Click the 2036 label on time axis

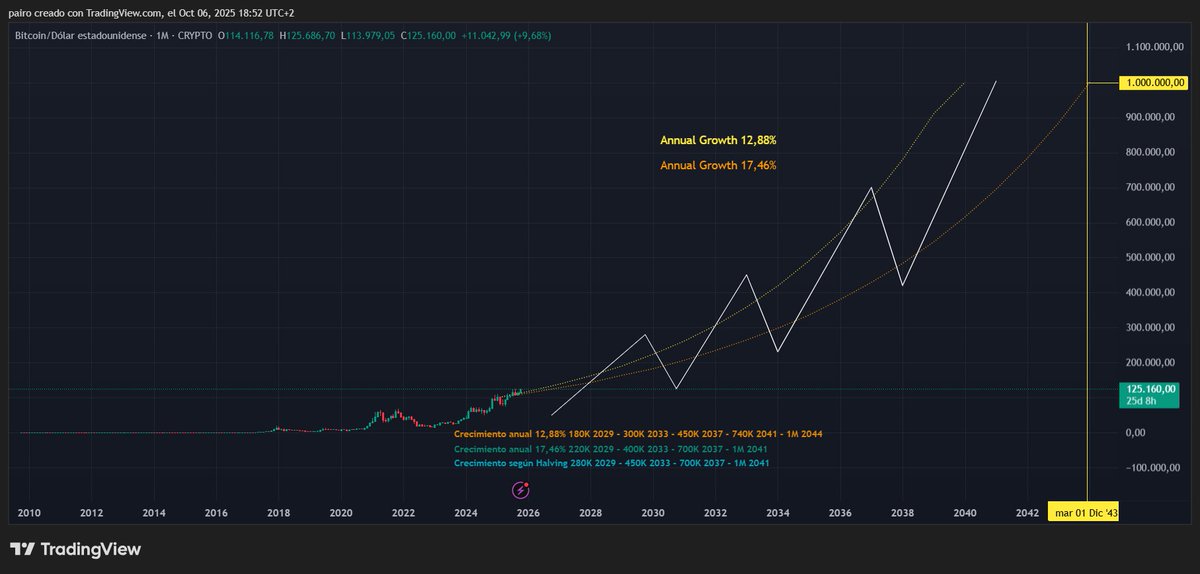[840, 513]
